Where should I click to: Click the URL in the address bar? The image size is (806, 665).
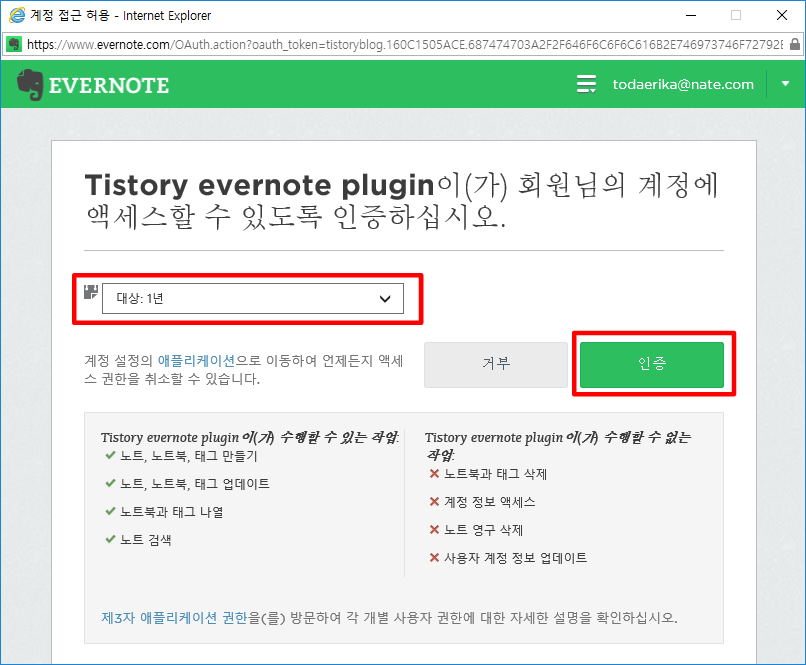click(405, 45)
